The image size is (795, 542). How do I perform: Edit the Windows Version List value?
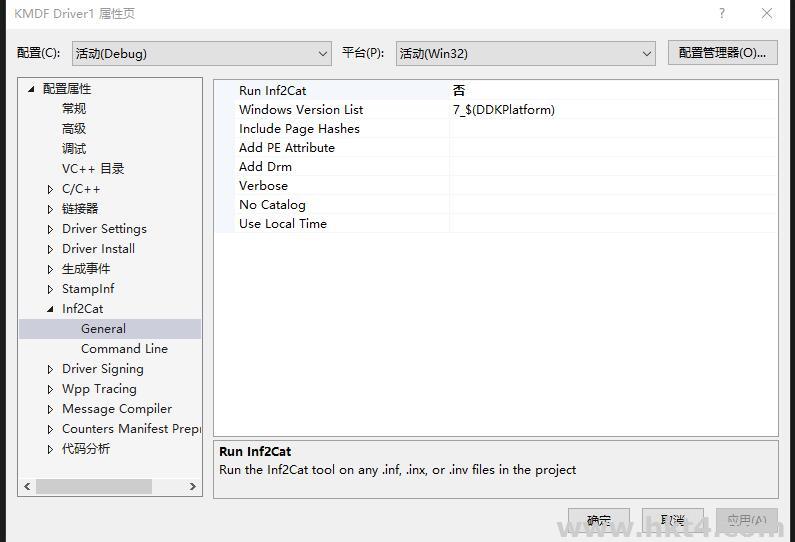tap(612, 110)
